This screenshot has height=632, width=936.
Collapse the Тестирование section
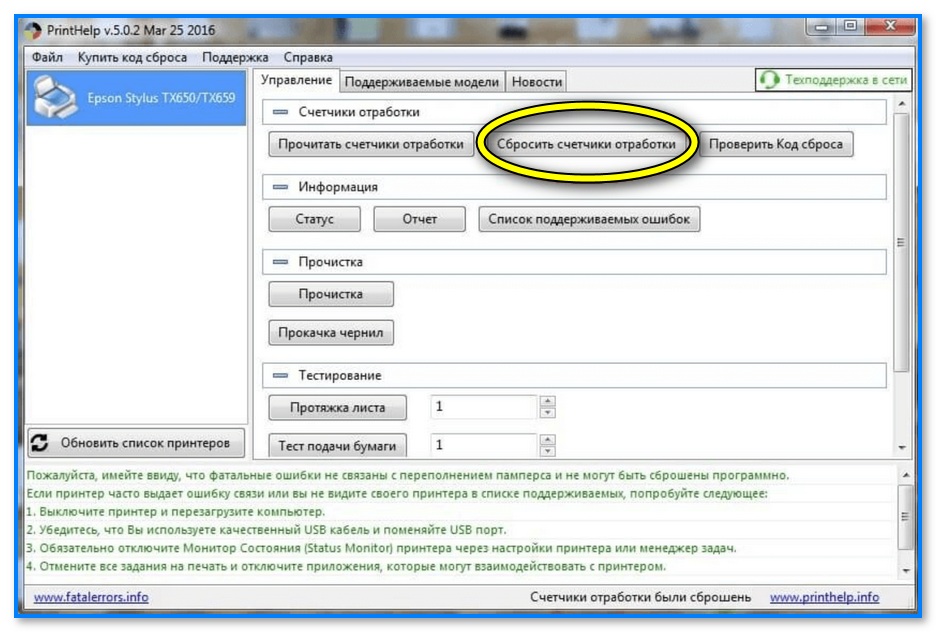pyautogui.click(x=280, y=375)
